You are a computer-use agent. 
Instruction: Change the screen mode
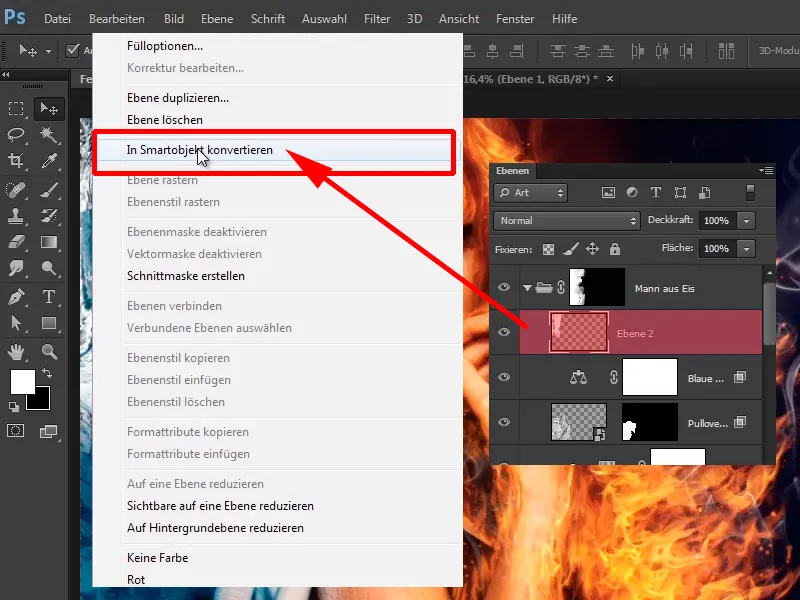tap(48, 432)
